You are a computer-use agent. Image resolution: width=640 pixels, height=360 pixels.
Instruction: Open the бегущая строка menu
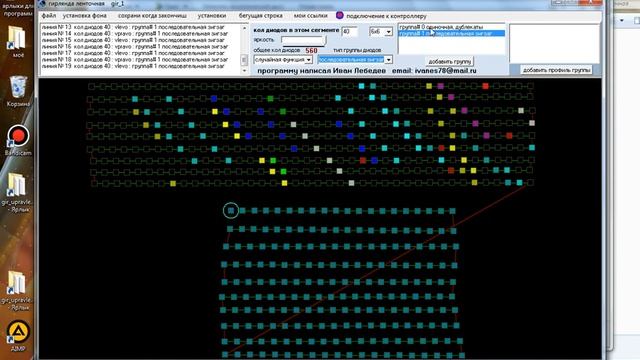(260, 16)
